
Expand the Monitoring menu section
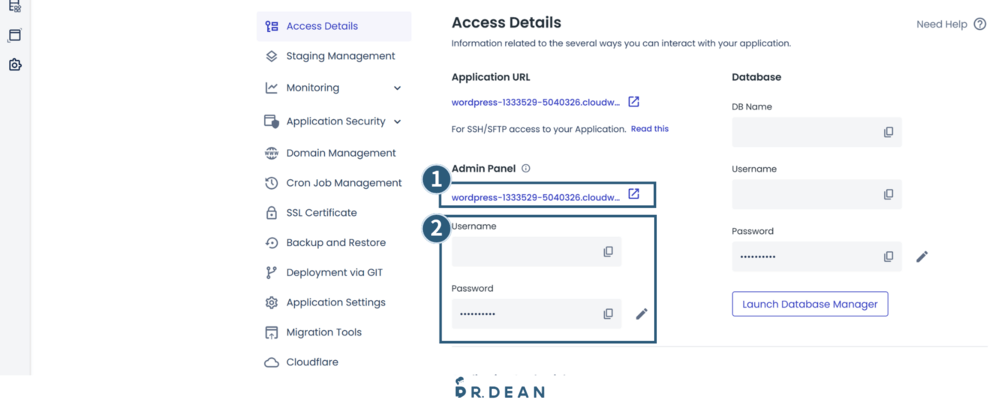point(397,88)
